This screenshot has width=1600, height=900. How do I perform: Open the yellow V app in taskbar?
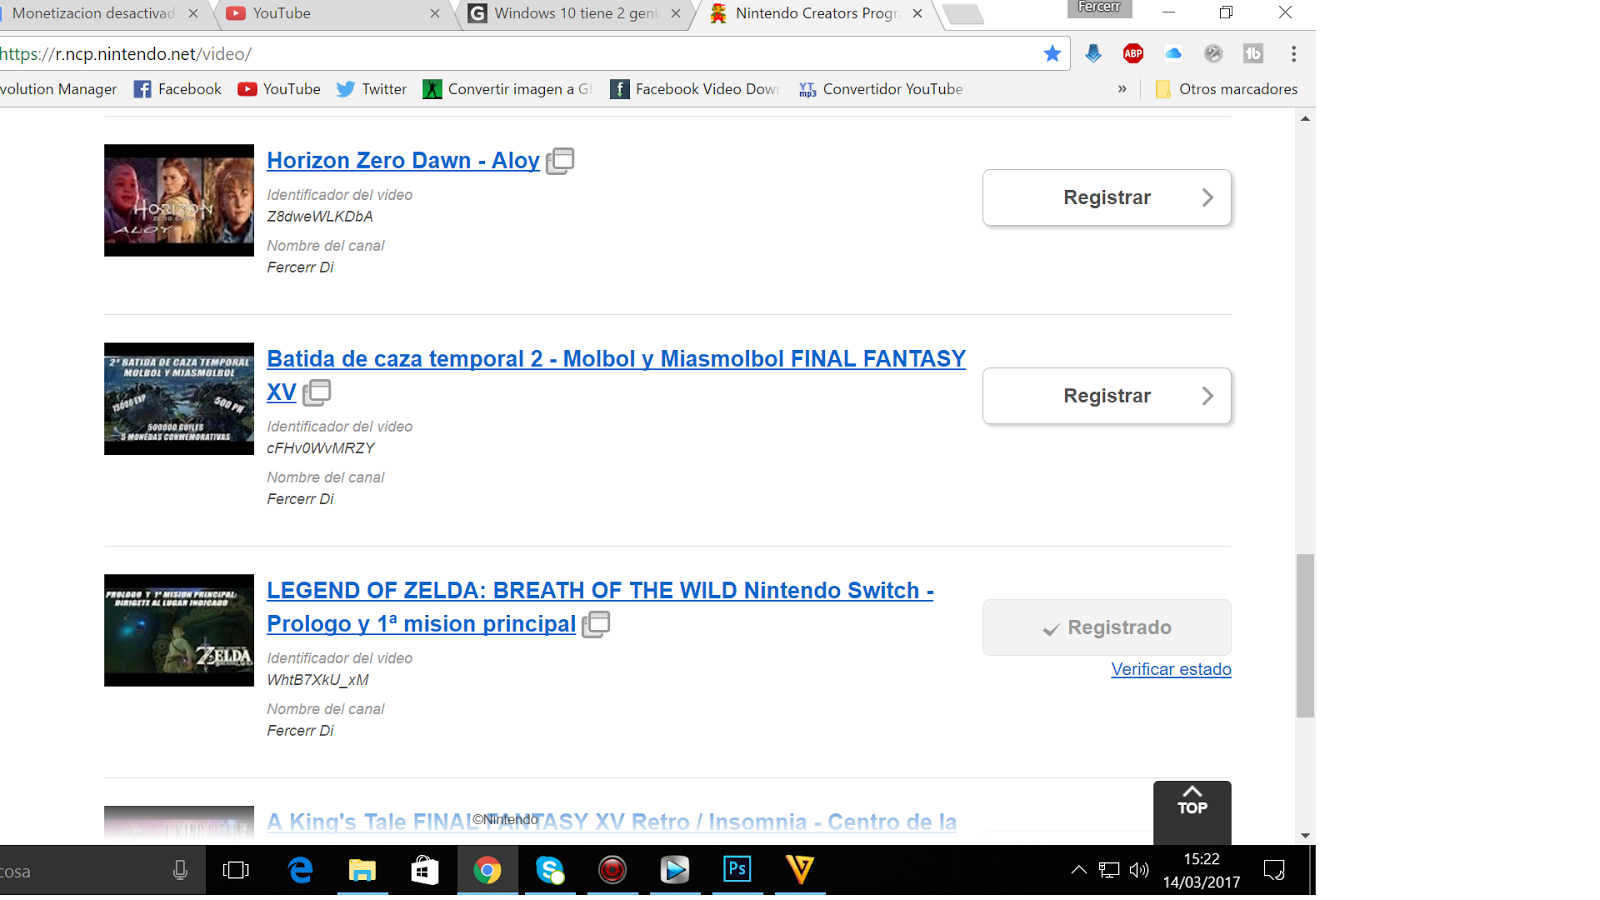point(800,870)
